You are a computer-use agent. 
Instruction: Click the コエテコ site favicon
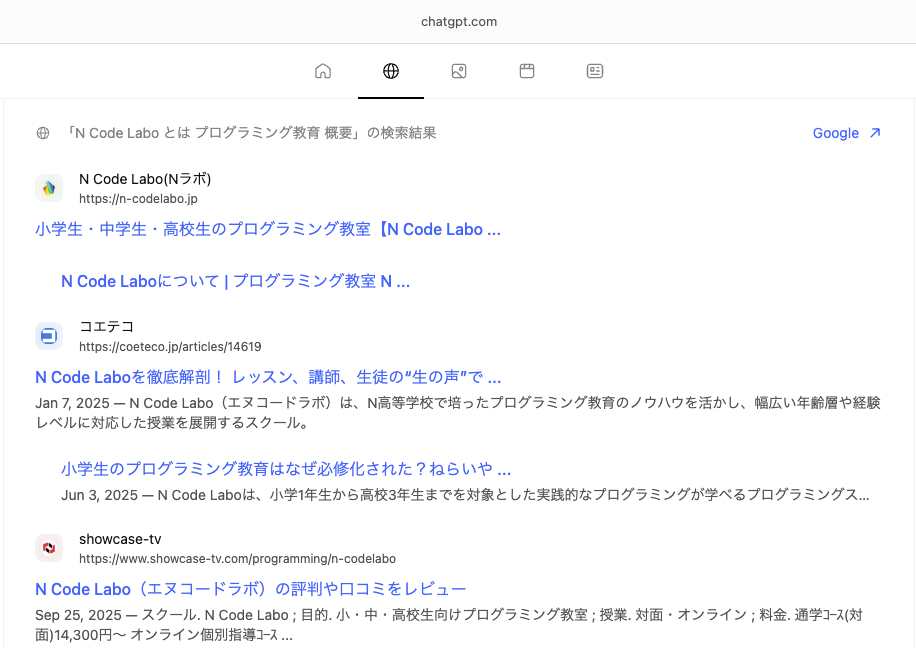click(x=48, y=336)
